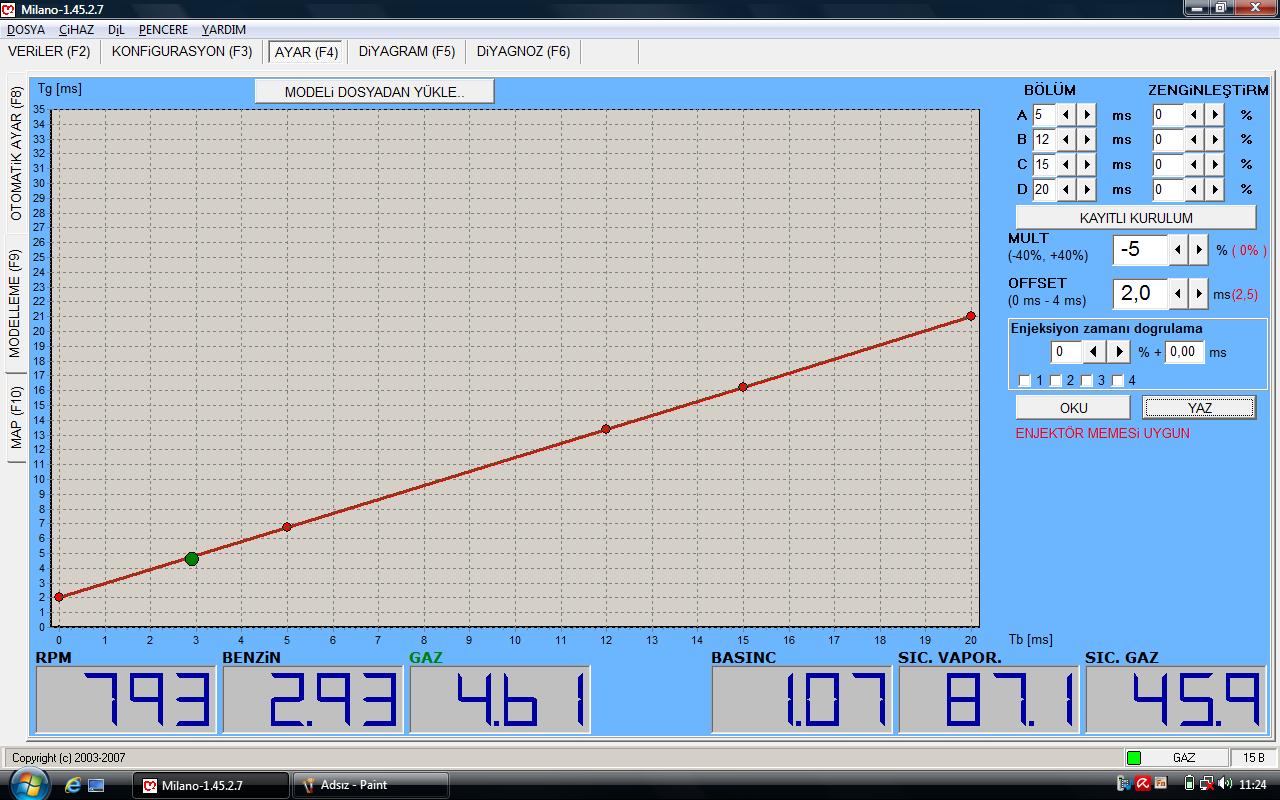Increase section B ms value
This screenshot has height=800, width=1280.
pos(1087,140)
